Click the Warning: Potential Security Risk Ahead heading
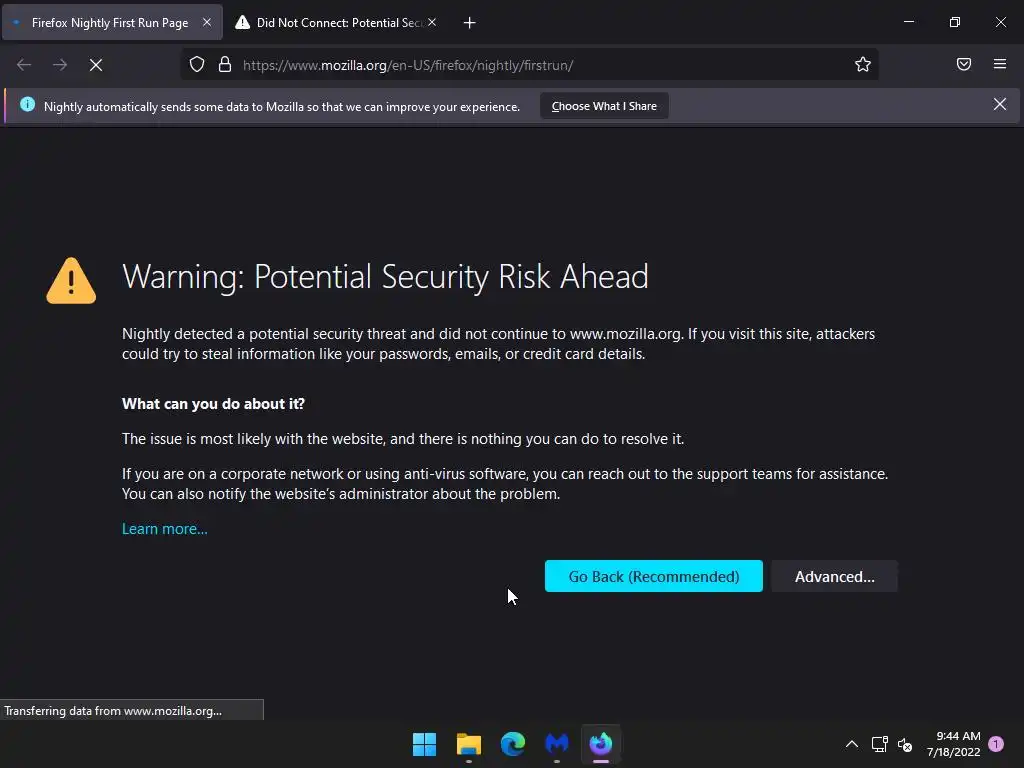The width and height of the screenshot is (1024, 768). (385, 277)
